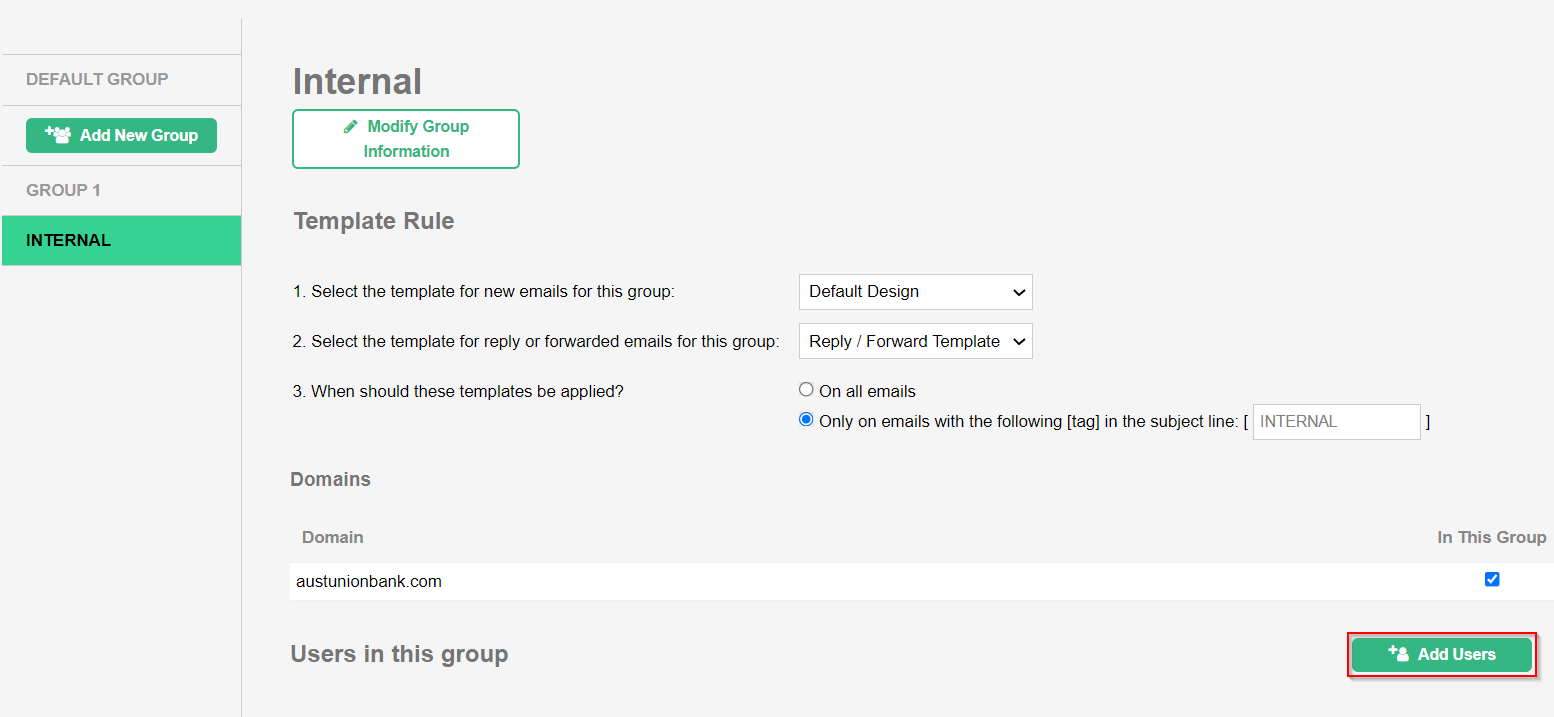Click the In This Group column header
Screen dimensions: 1554x717
click(x=1491, y=537)
